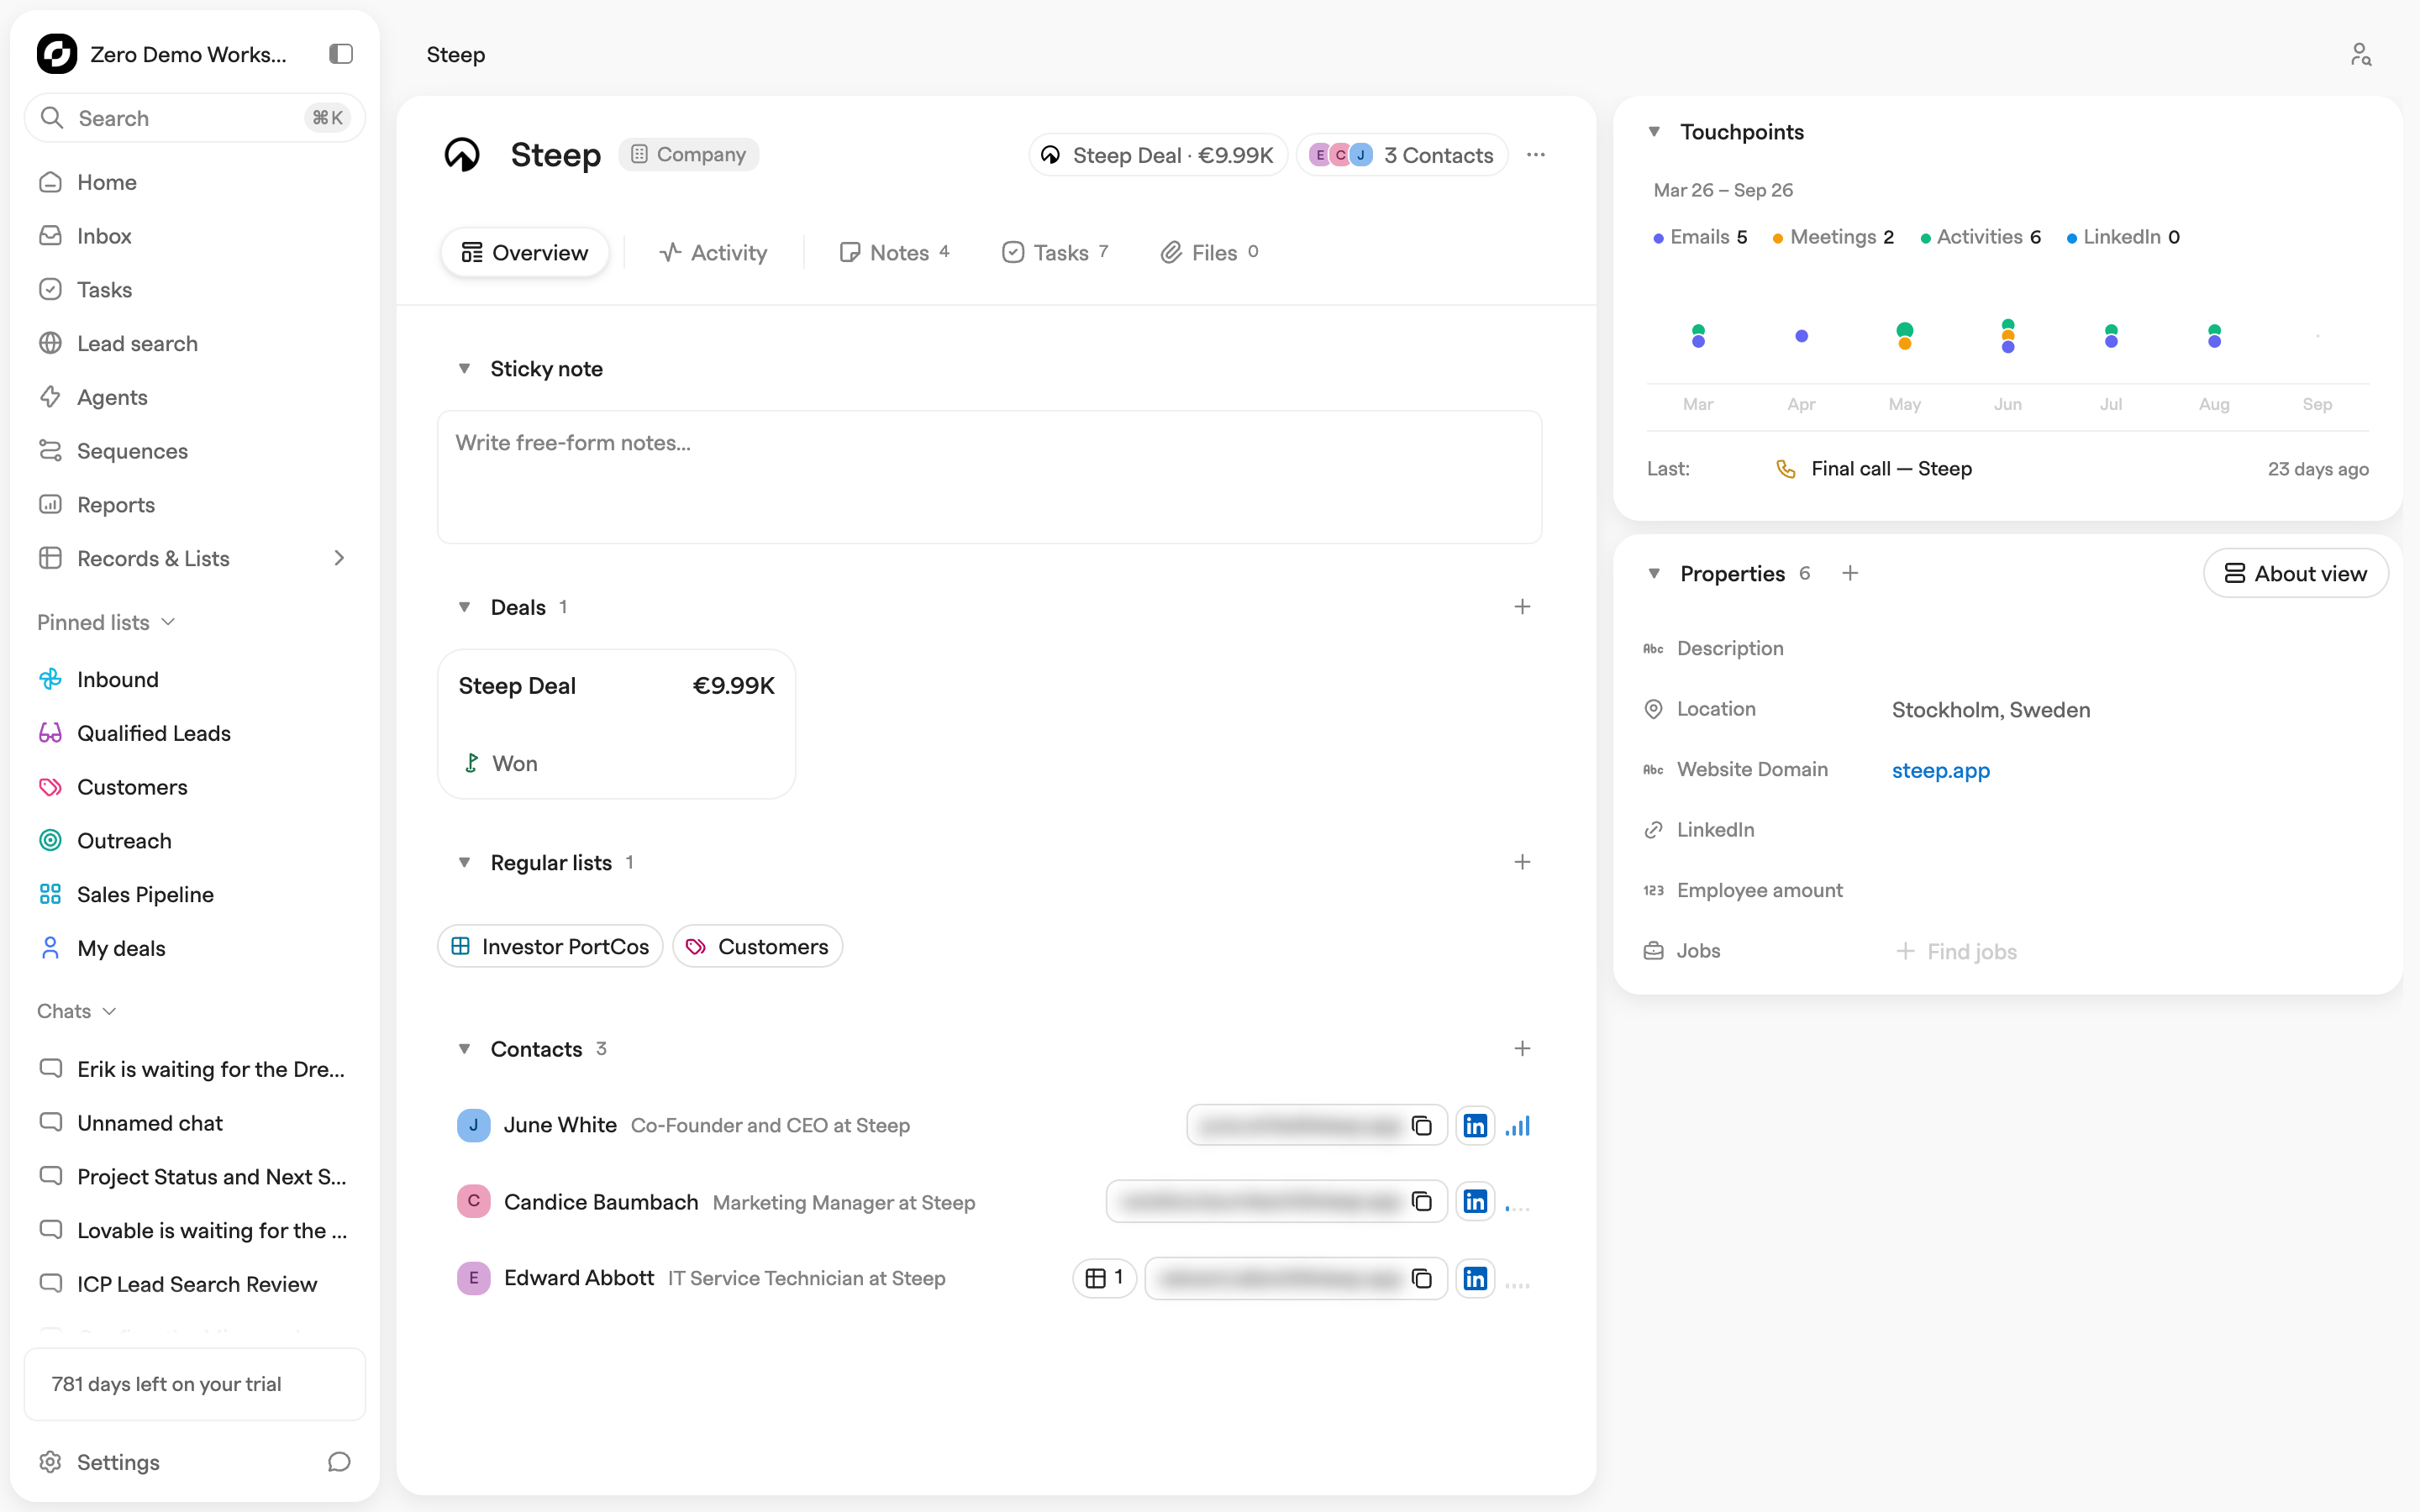Collapse the Deals section
2420x1512 pixels.
(464, 607)
